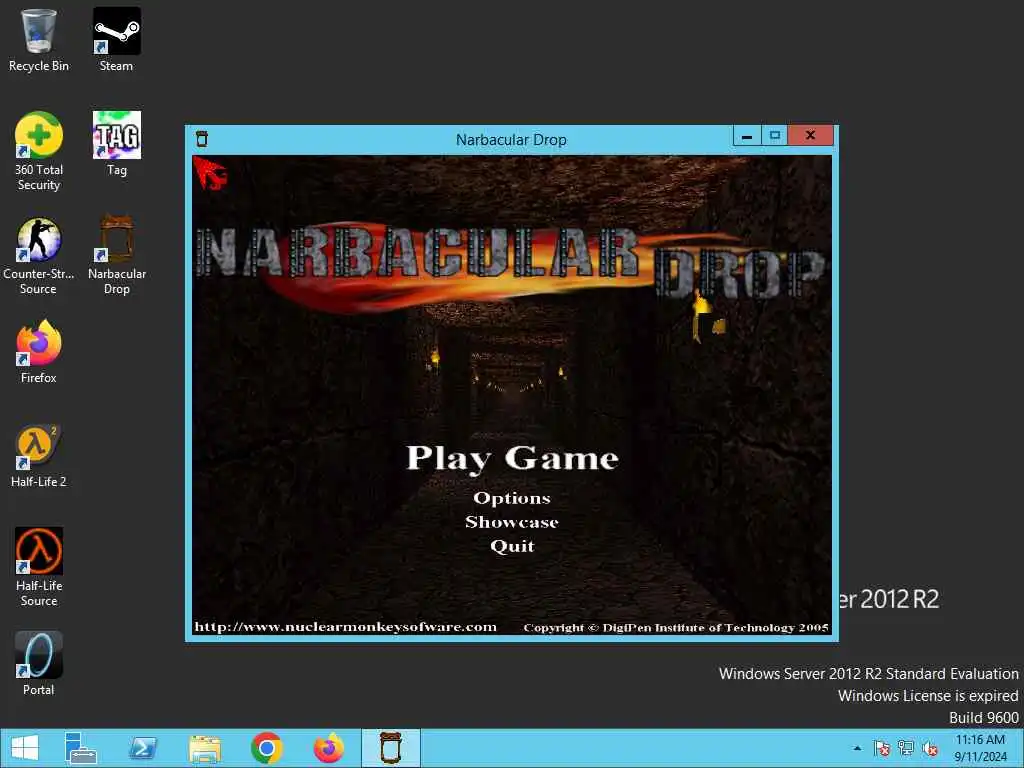This screenshot has width=1024, height=768.
Task: Launch PowerShell from the taskbar
Action: click(x=142, y=748)
